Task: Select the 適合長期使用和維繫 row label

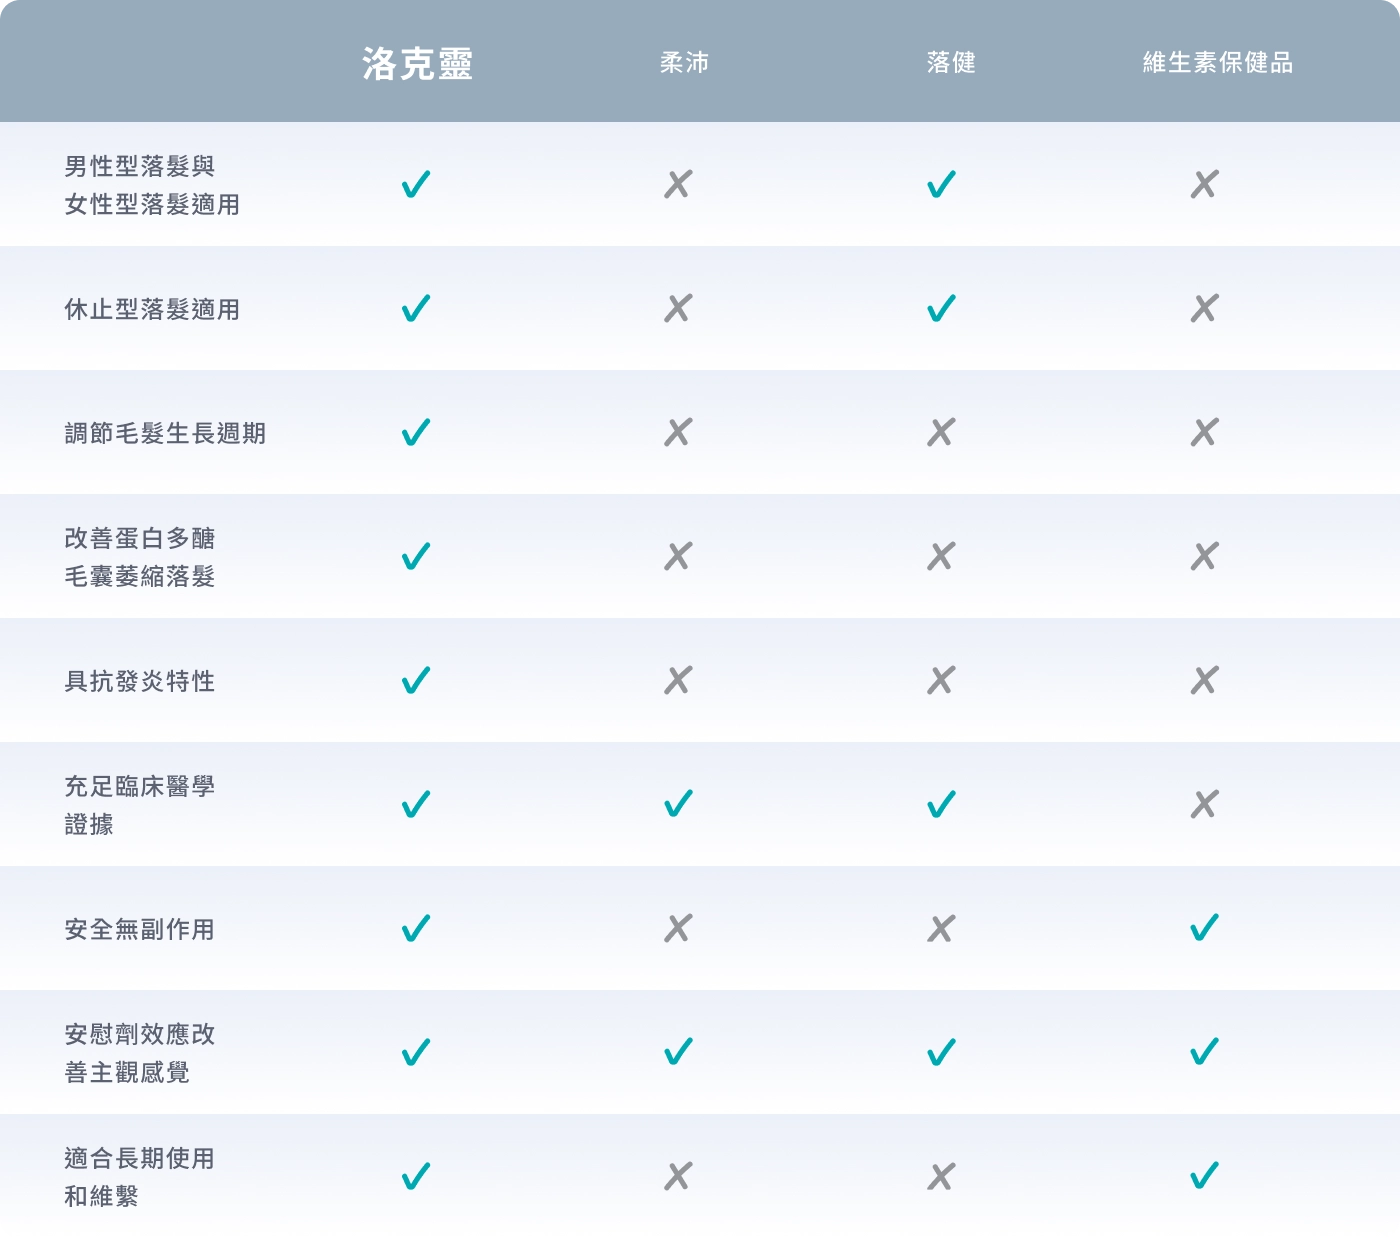Action: (x=140, y=1177)
